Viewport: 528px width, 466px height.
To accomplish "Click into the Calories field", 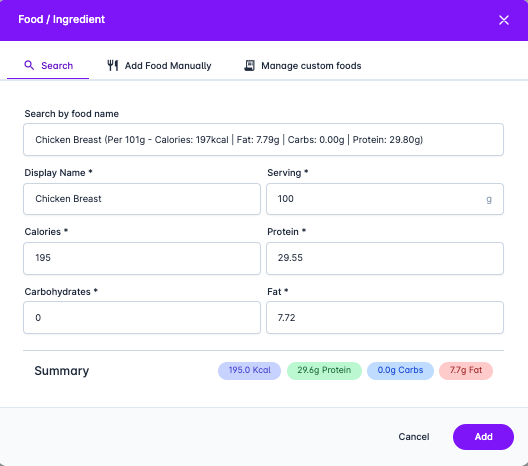I will click(x=142, y=258).
